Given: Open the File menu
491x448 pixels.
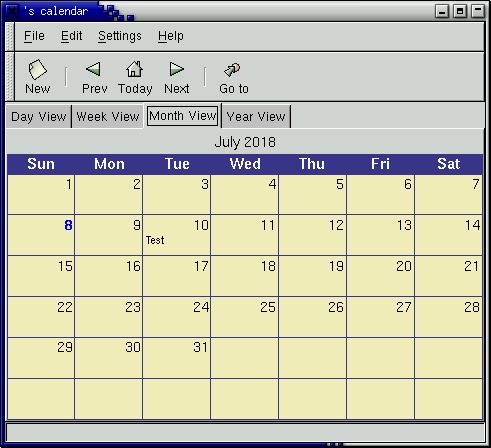Looking at the screenshot, I should tap(34, 36).
